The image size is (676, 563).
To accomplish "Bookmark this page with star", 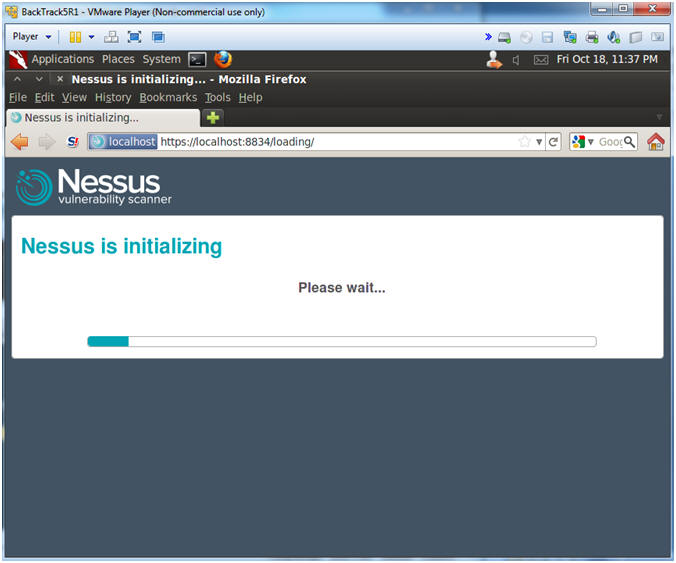I will tap(524, 141).
